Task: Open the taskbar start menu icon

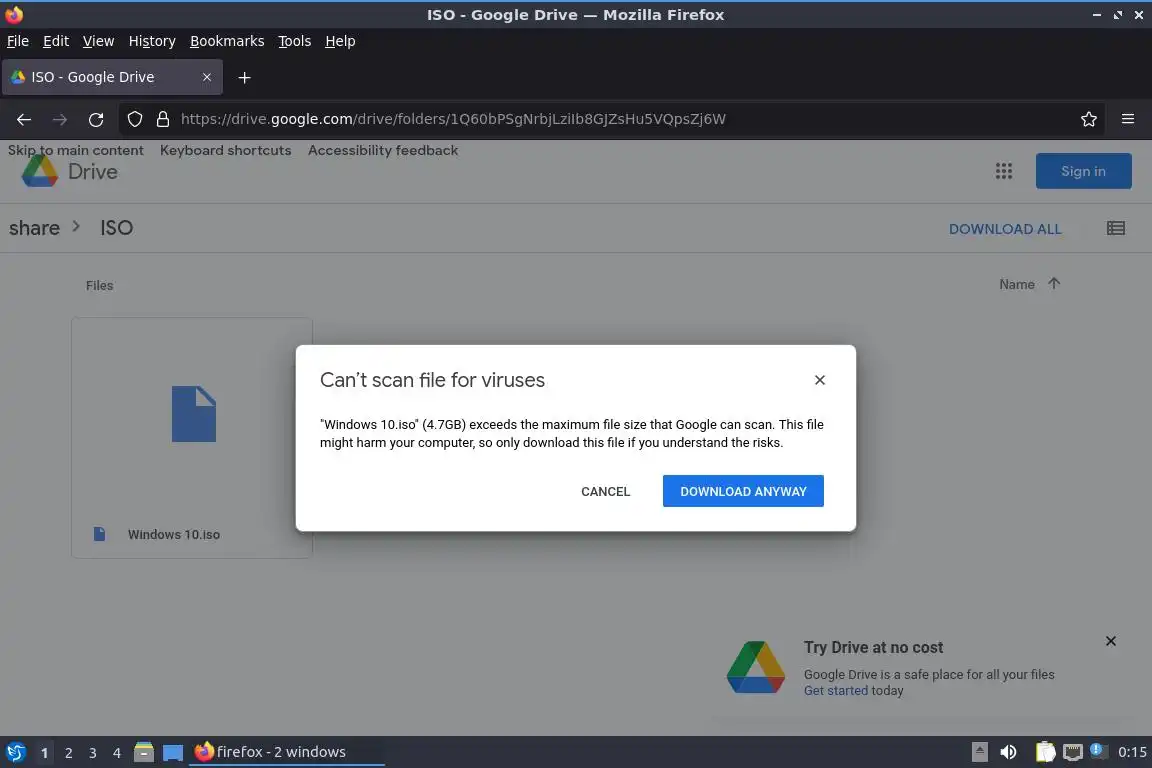Action: [x=15, y=752]
